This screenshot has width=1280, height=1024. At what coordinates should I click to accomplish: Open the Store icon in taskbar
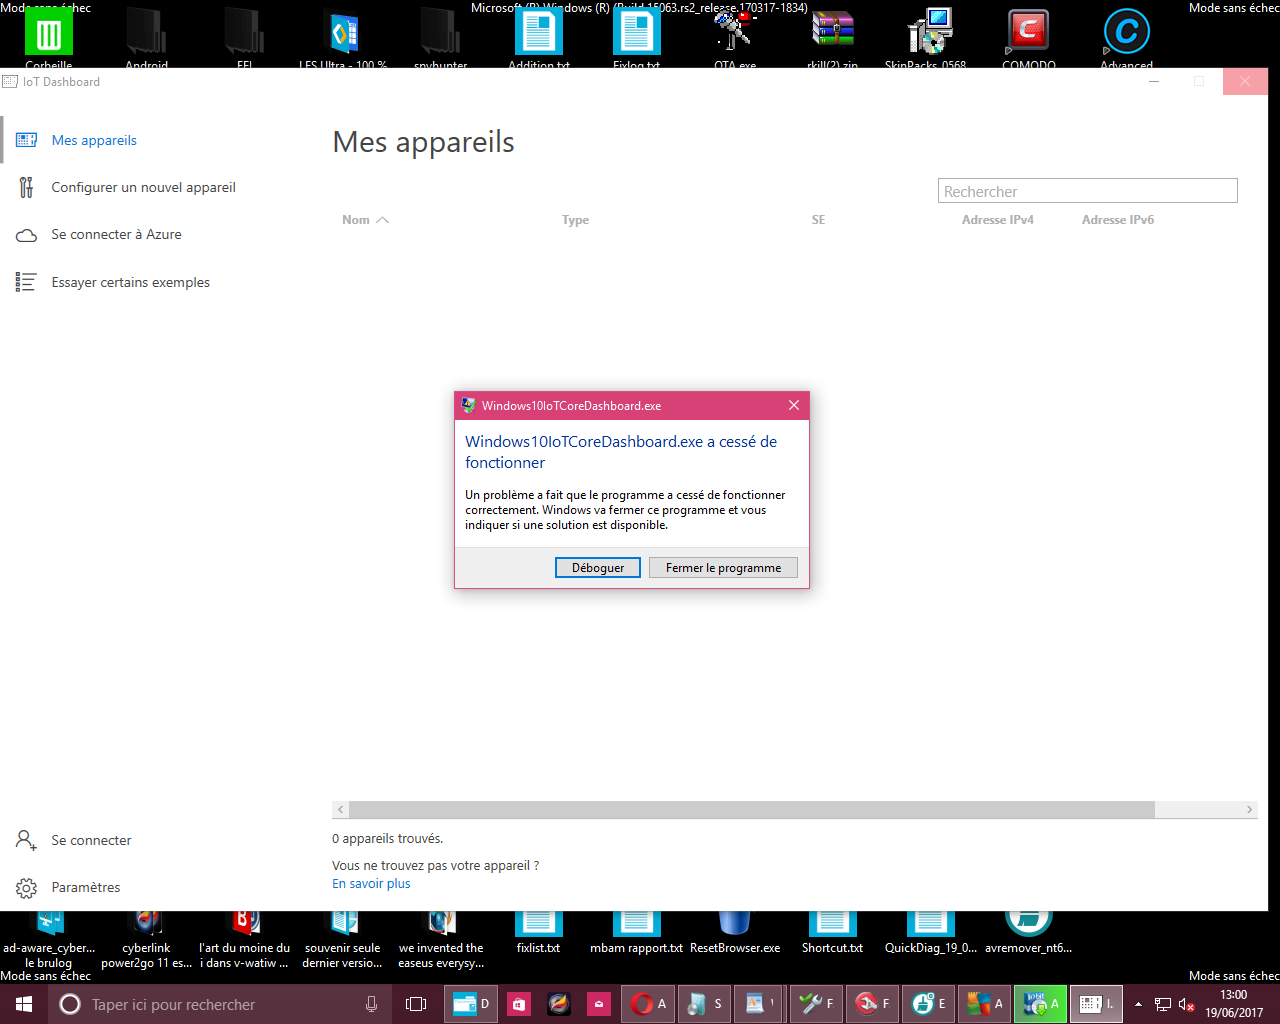click(519, 1004)
